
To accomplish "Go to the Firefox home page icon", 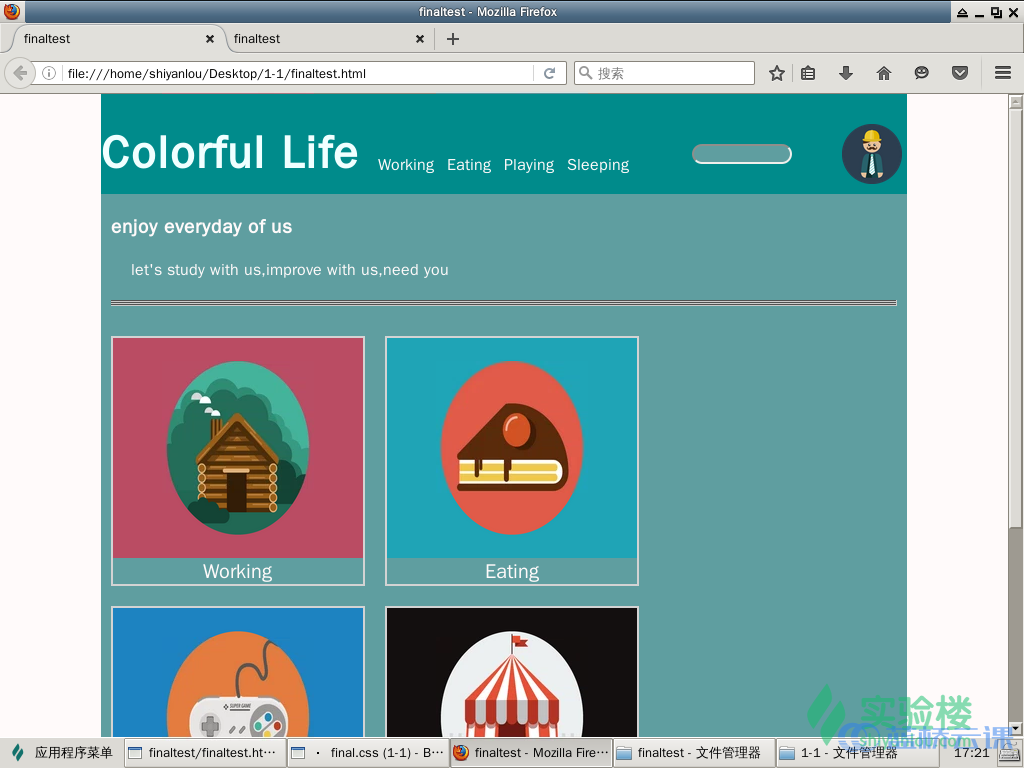I will tap(883, 73).
